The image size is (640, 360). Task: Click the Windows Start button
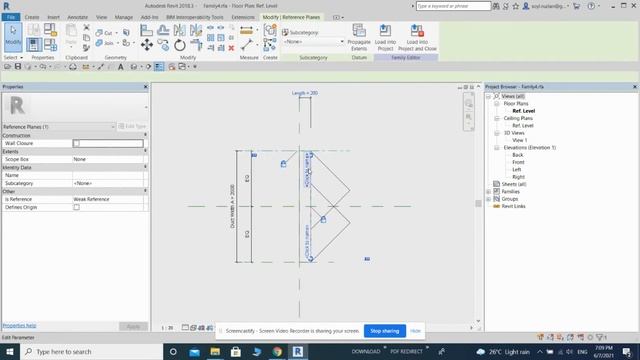pos(10,352)
